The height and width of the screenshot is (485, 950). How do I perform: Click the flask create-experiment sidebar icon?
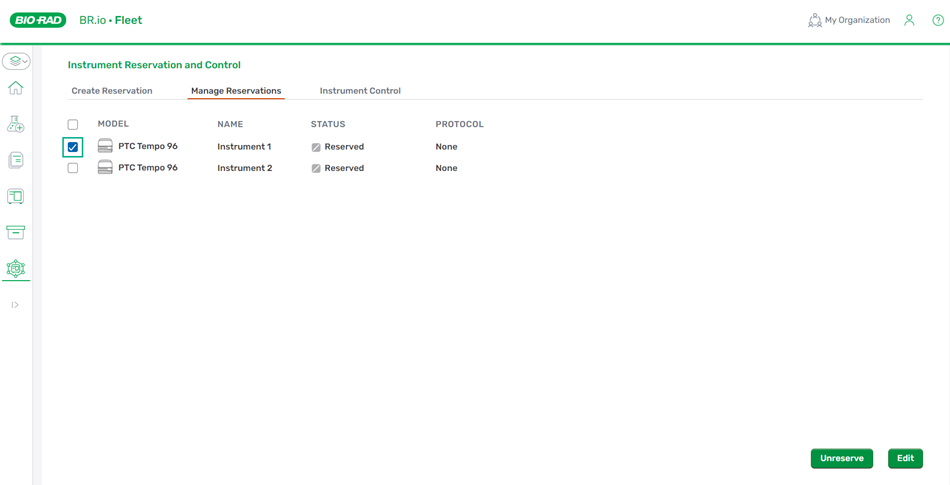coord(15,124)
